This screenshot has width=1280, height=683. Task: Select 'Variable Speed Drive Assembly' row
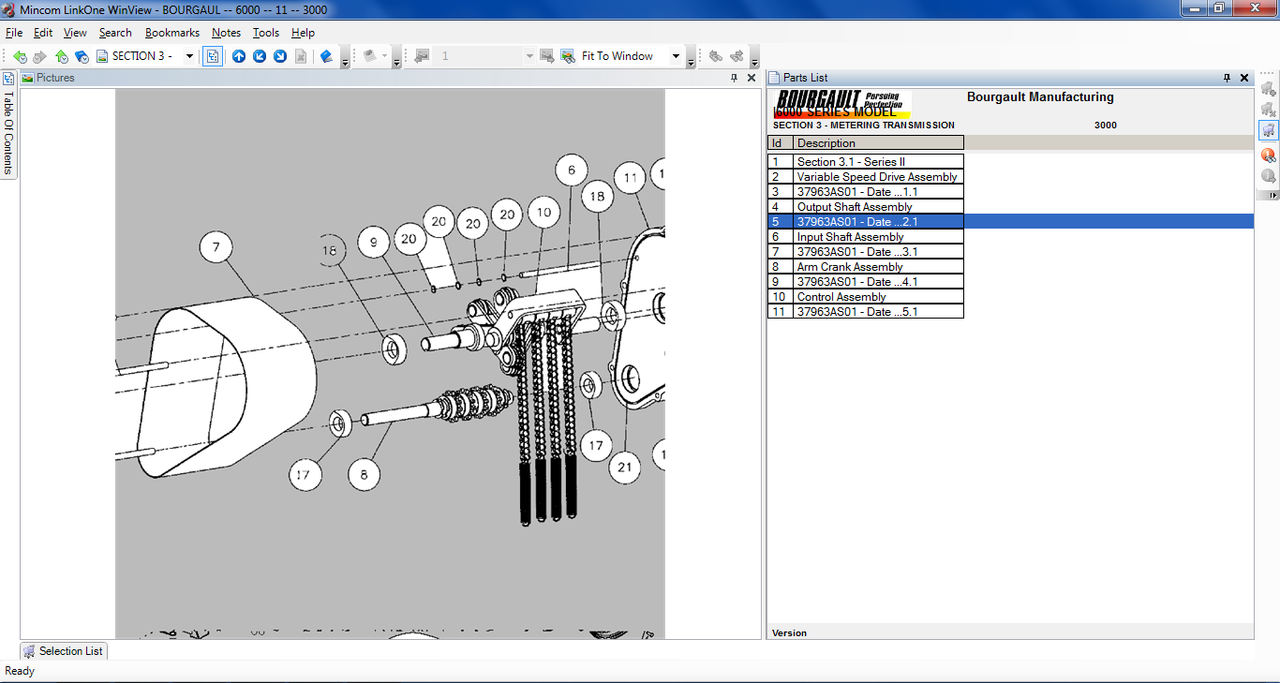click(866, 177)
